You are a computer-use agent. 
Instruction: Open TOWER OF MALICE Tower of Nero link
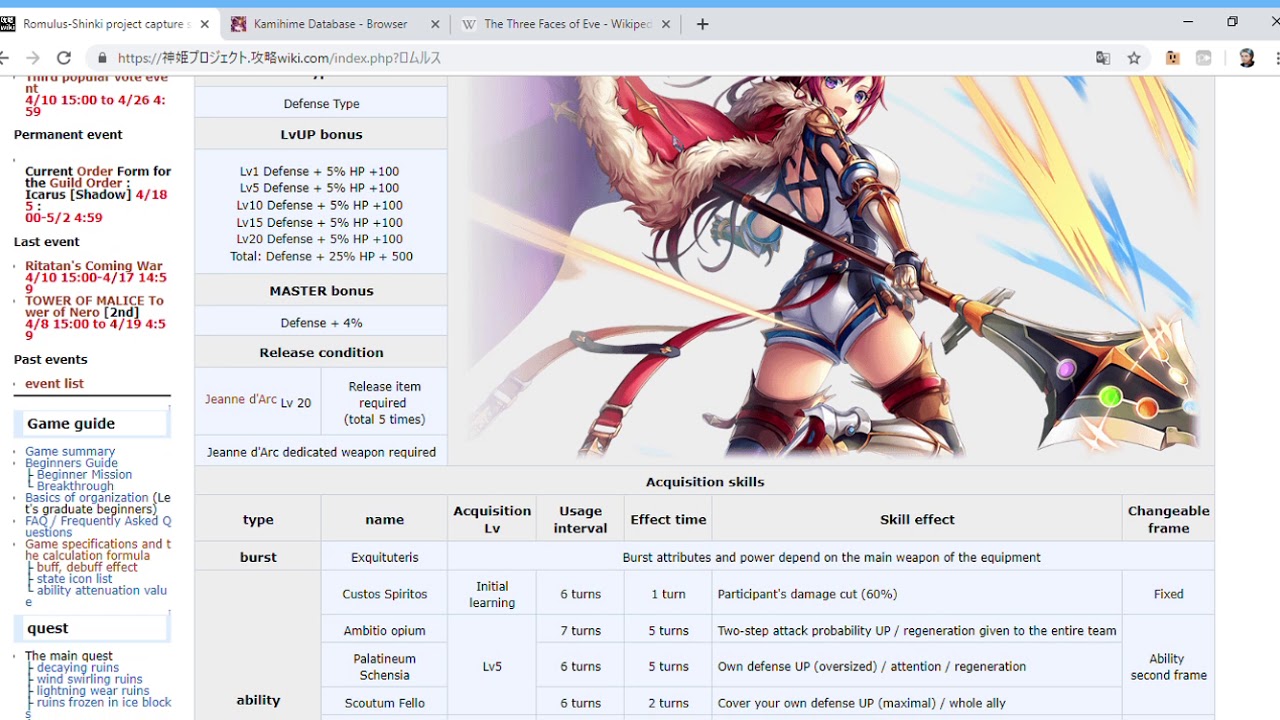[x=94, y=306]
